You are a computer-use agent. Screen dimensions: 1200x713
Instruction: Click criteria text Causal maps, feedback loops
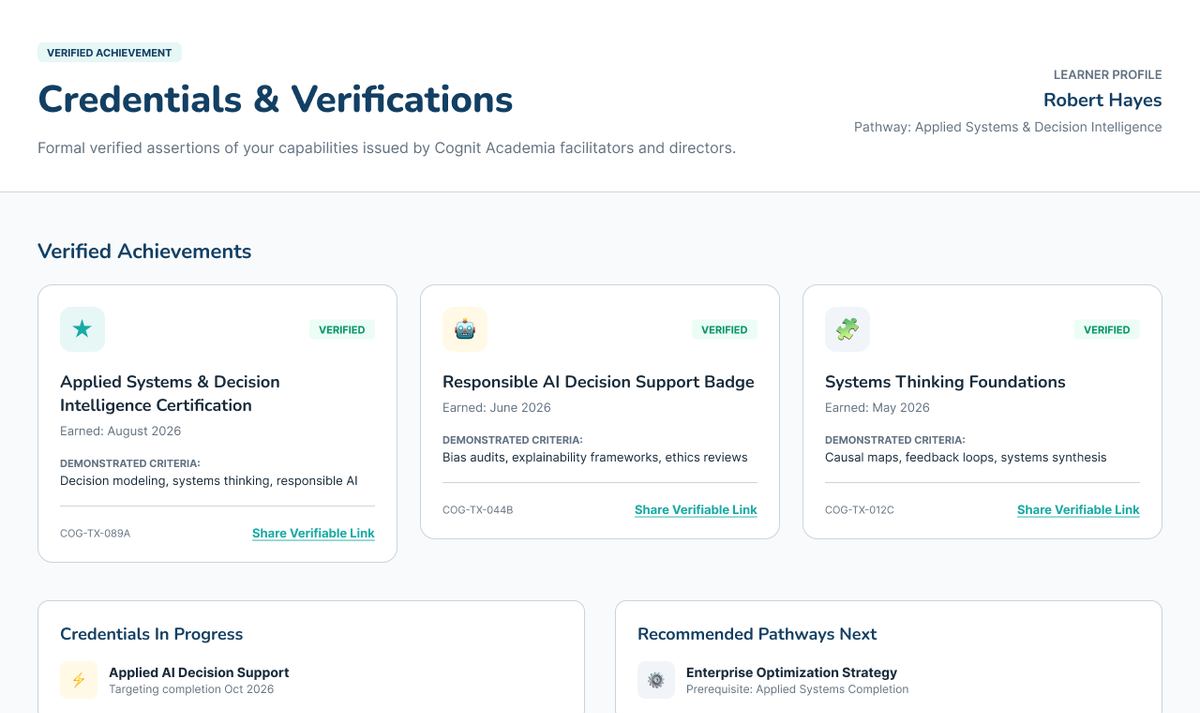click(x=966, y=458)
